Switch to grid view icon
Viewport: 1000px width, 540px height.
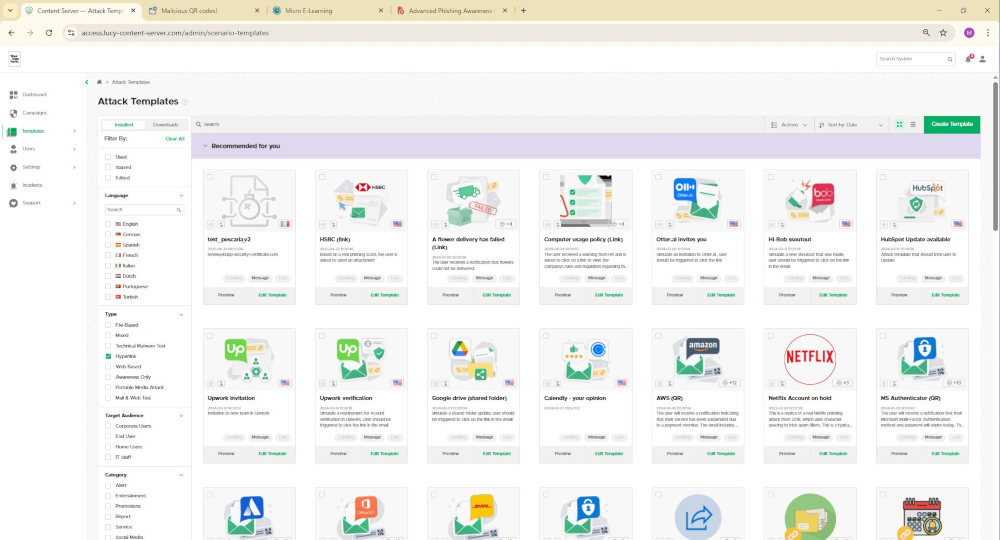click(899, 125)
